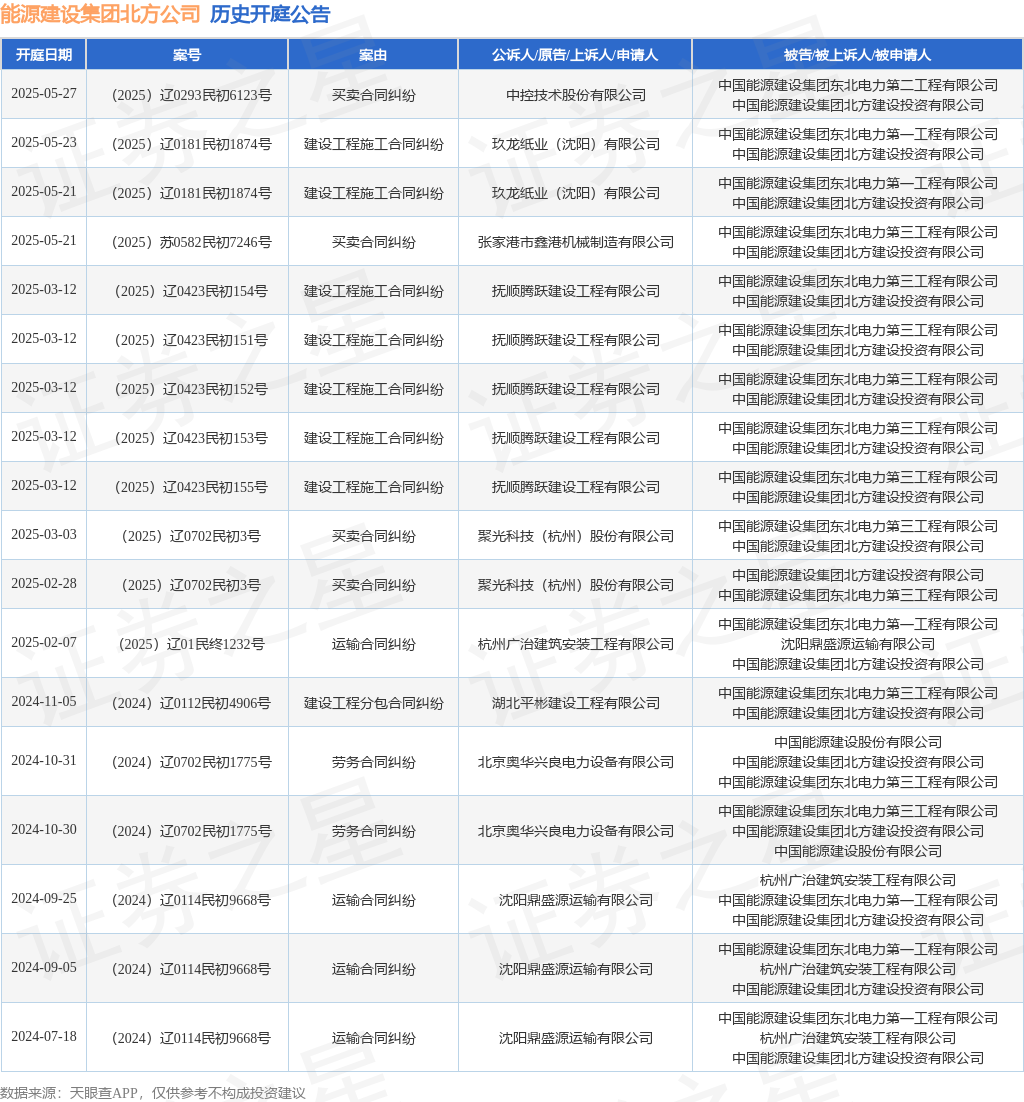Click 中国能源建设股份有限公司 in 2024-10-30 row
1024x1102 pixels.
pos(857,851)
